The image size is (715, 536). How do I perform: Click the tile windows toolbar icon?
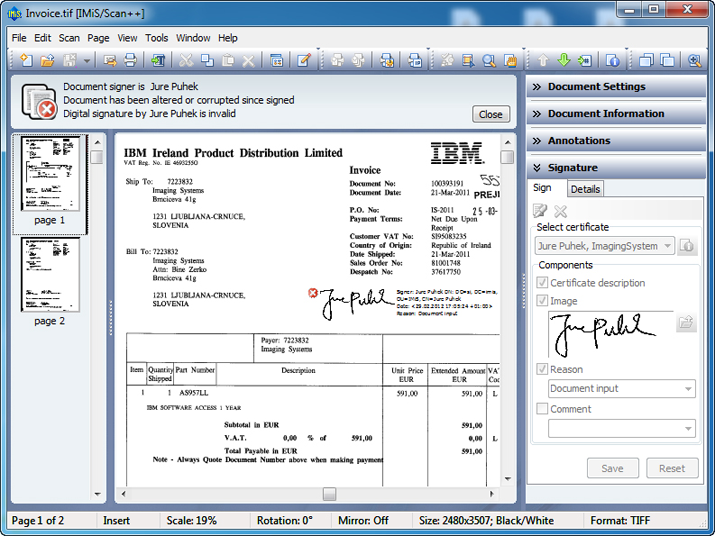coord(667,60)
